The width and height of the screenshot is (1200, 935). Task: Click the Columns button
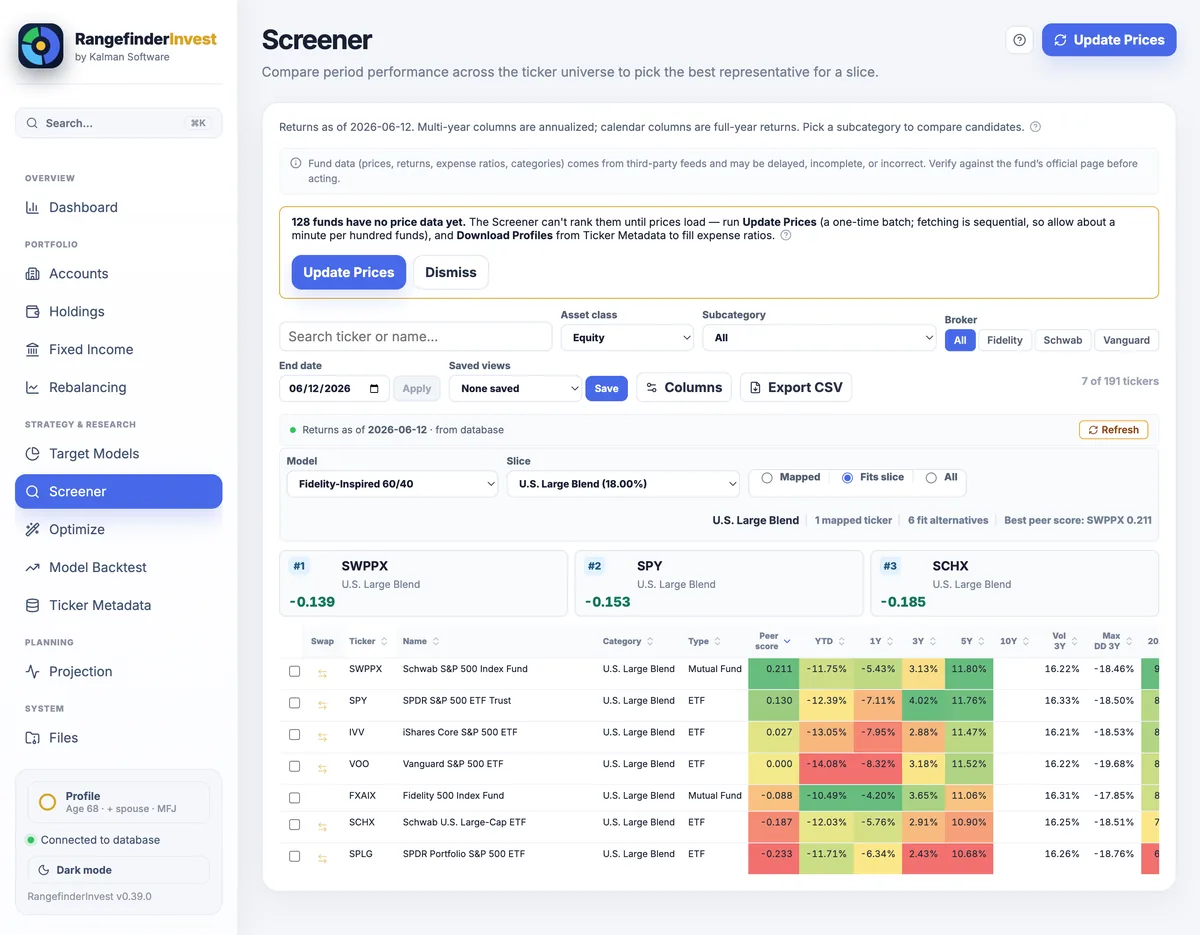684,387
